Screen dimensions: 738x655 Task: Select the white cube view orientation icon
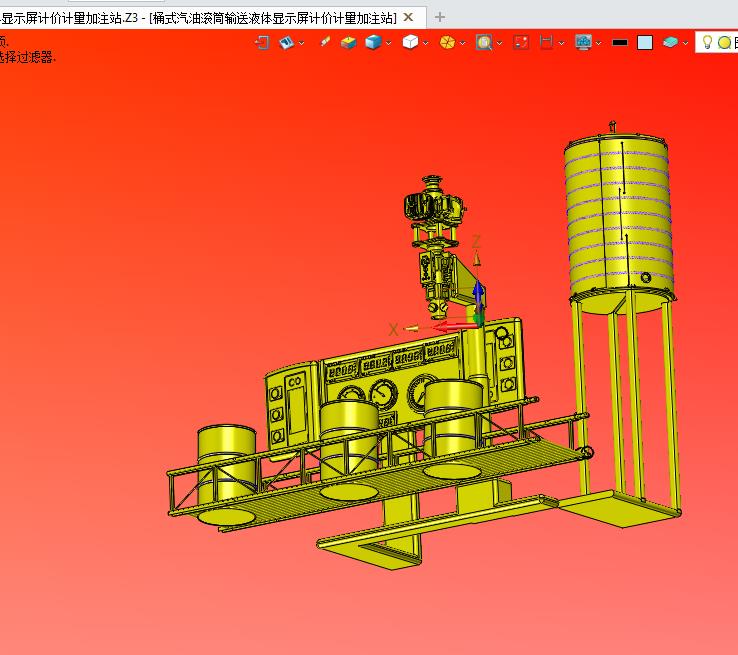410,42
